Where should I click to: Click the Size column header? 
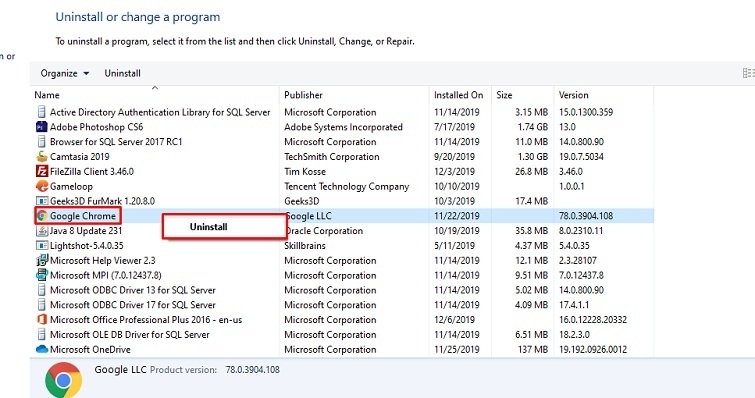pyautogui.click(x=504, y=95)
